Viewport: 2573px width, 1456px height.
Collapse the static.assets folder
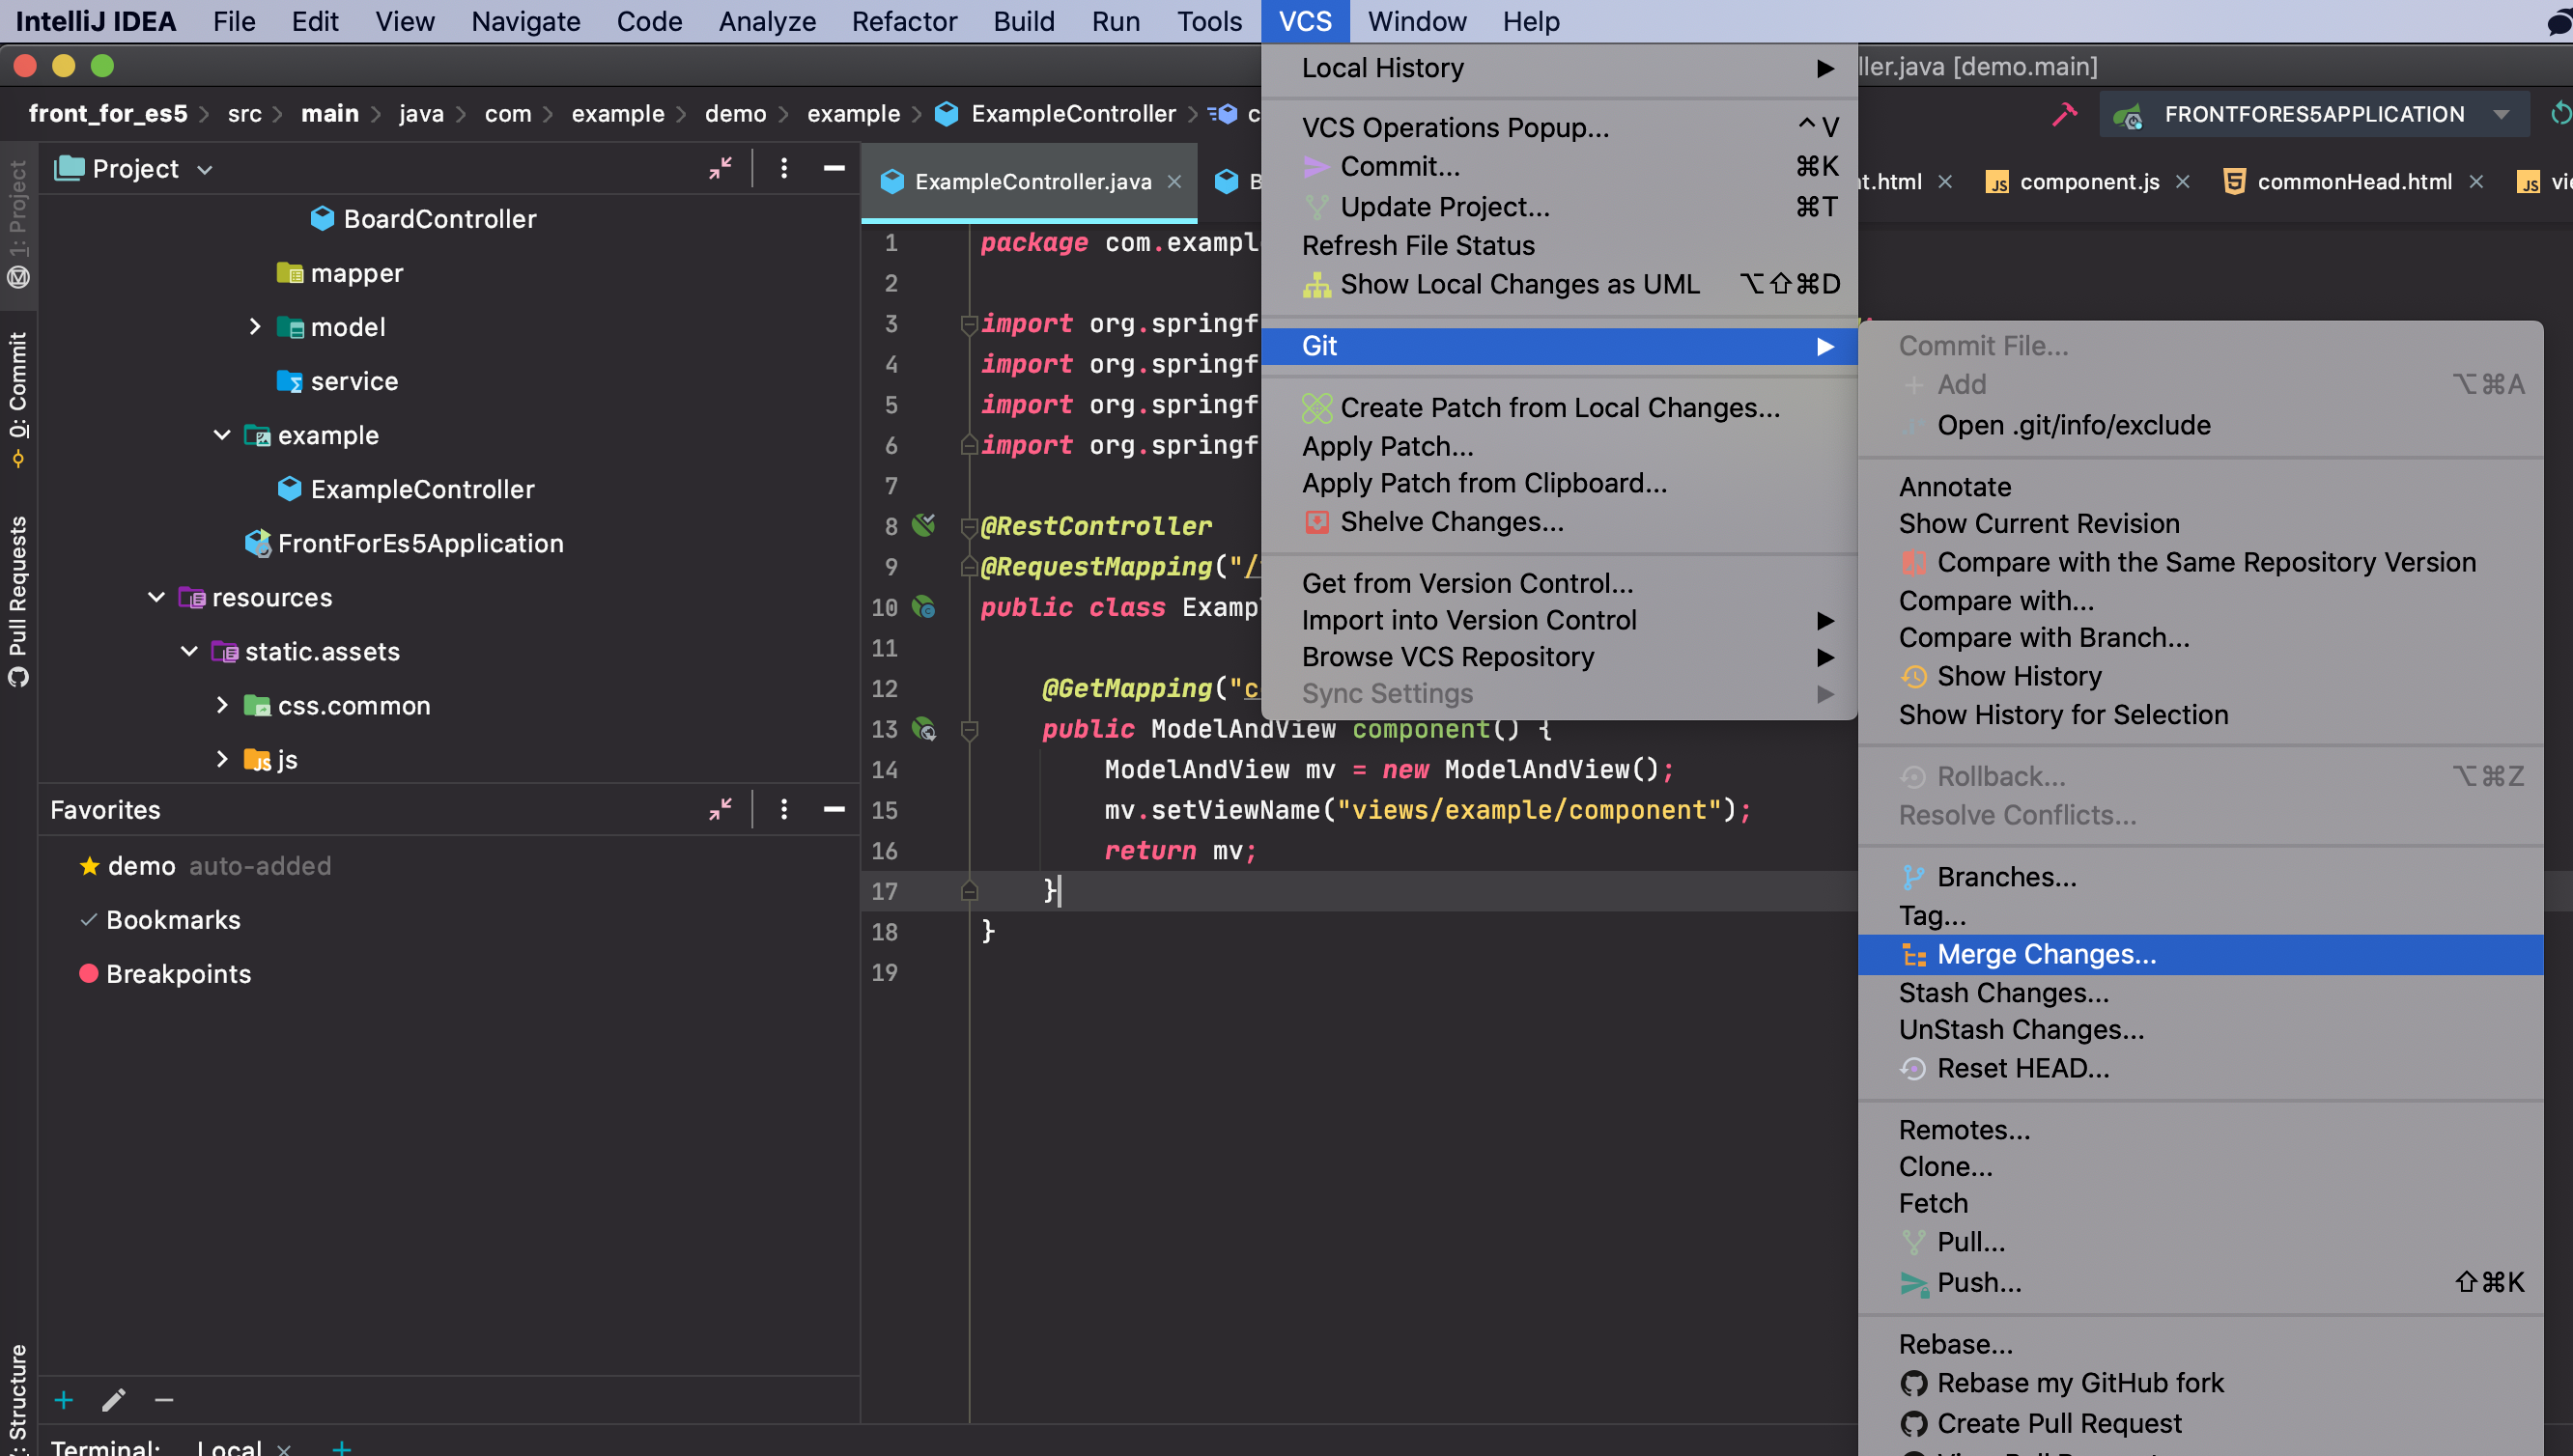[189, 651]
